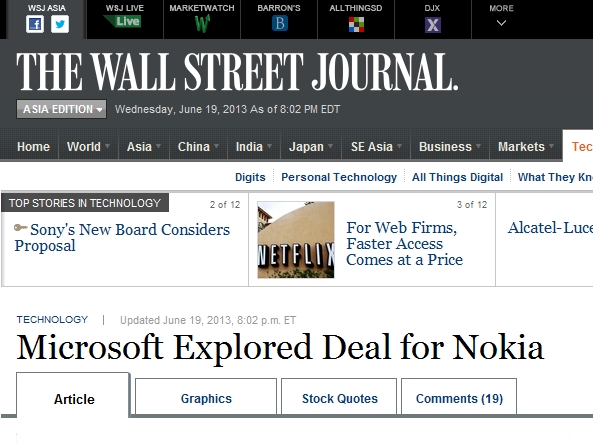
Task: Open the Markets navigation dropdown
Action: (526, 146)
